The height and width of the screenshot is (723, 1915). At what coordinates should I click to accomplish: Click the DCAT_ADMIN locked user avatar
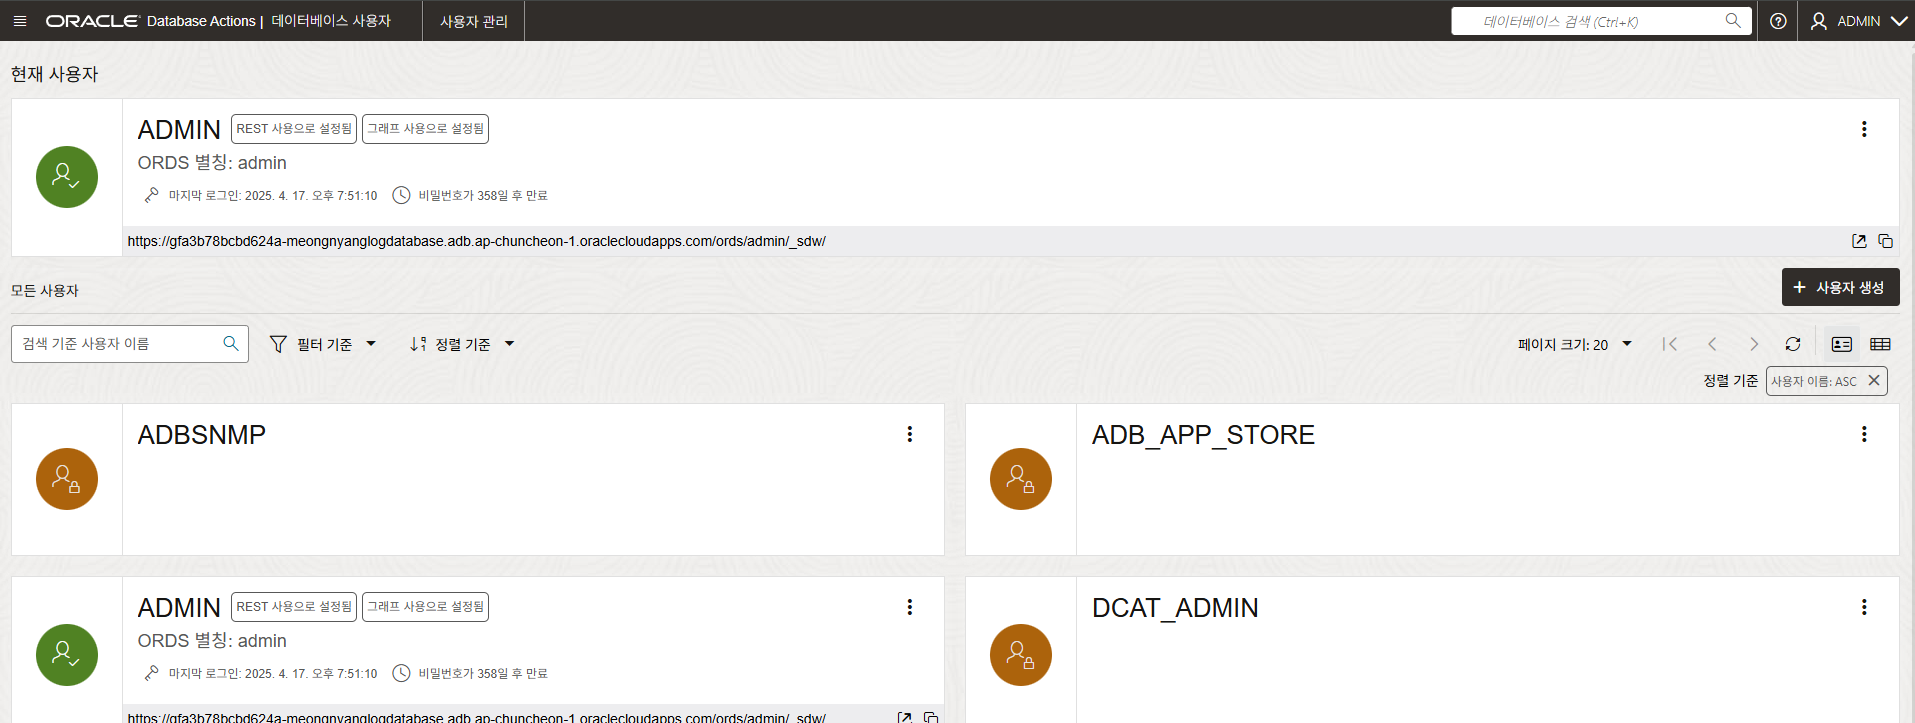click(1021, 655)
